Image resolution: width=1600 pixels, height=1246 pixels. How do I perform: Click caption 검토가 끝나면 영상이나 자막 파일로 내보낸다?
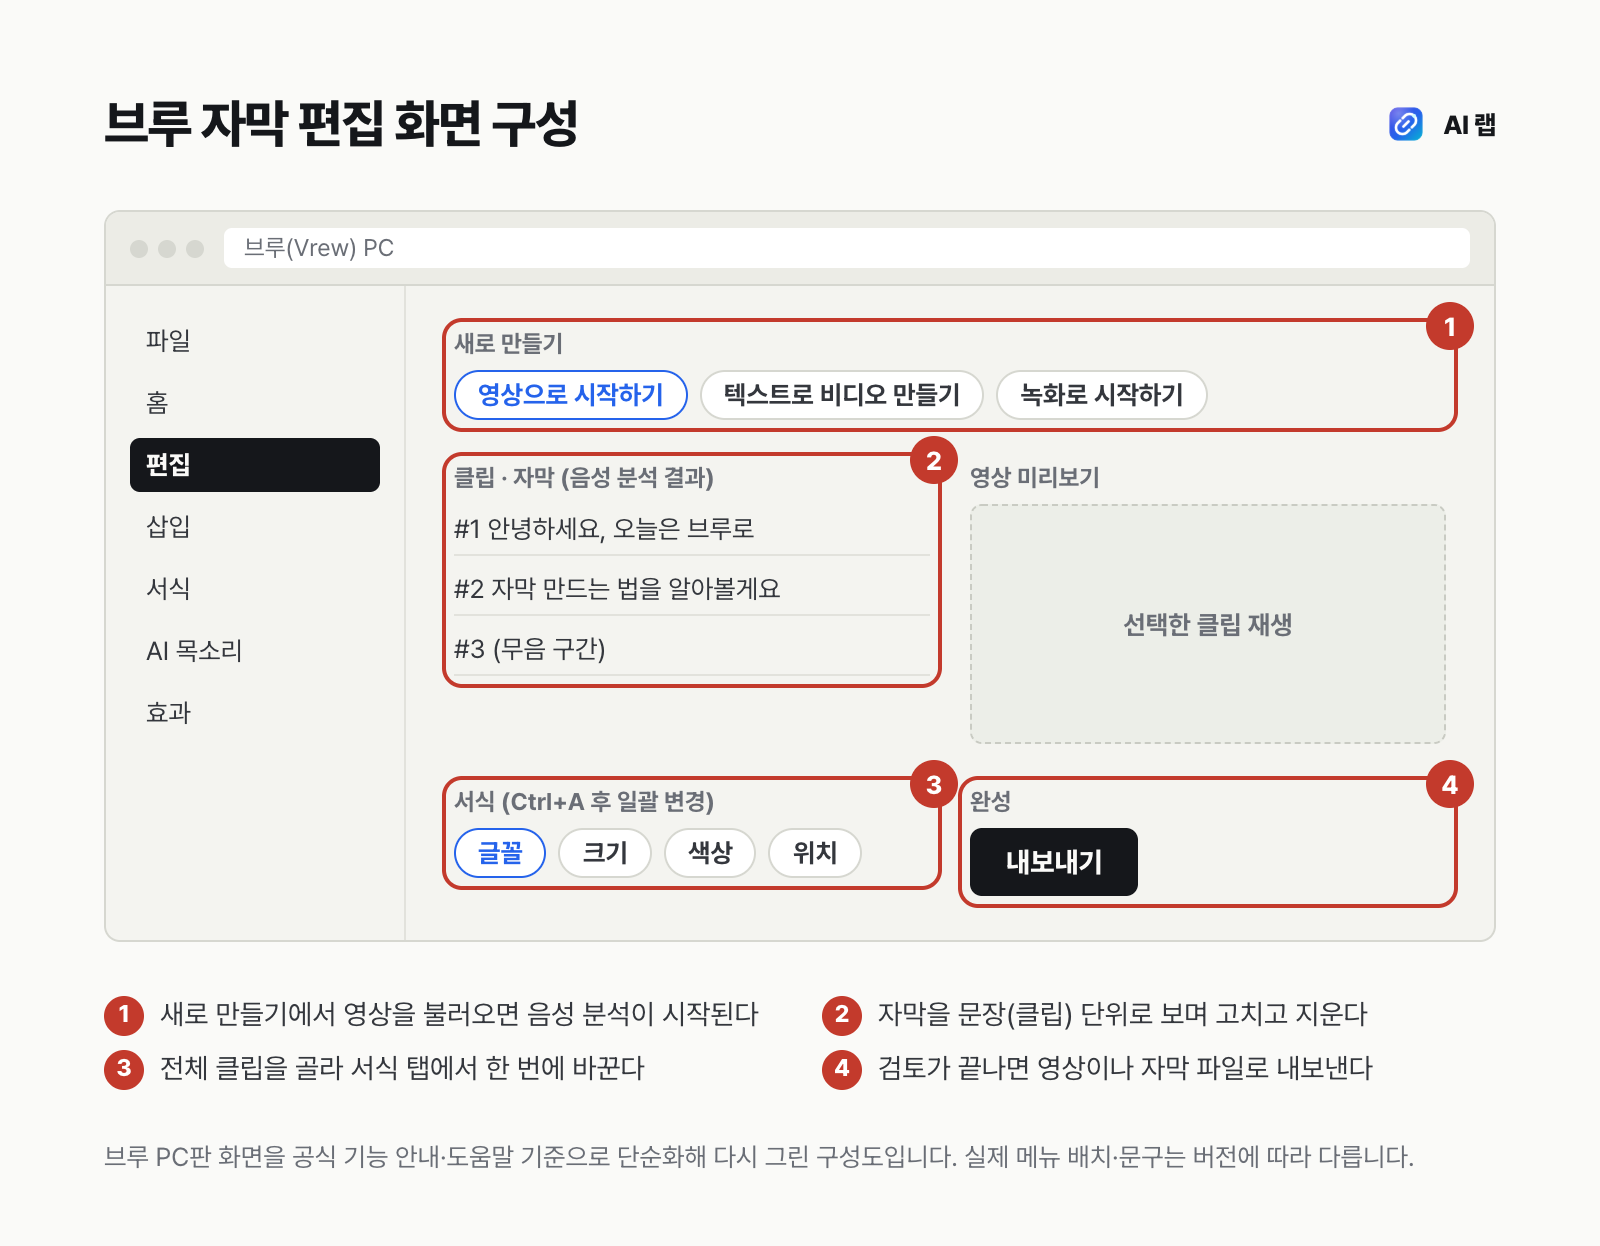click(x=1125, y=1068)
